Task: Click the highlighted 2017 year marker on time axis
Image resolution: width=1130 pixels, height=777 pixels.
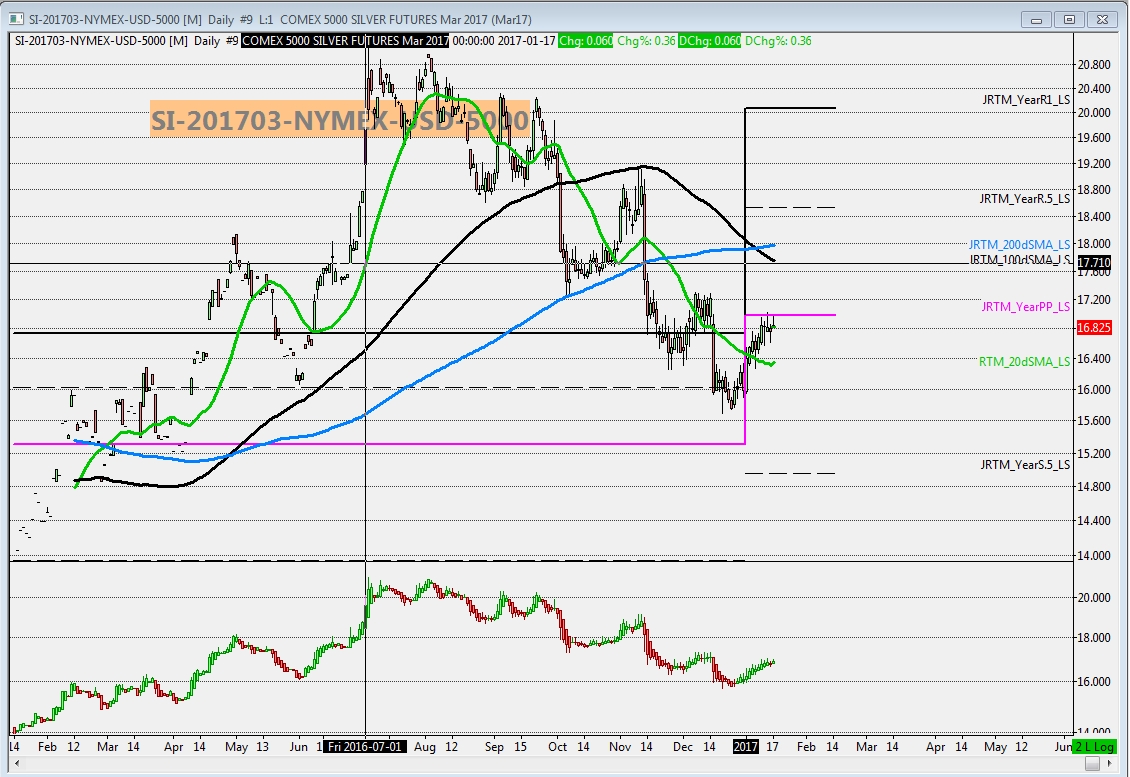Action: point(745,747)
